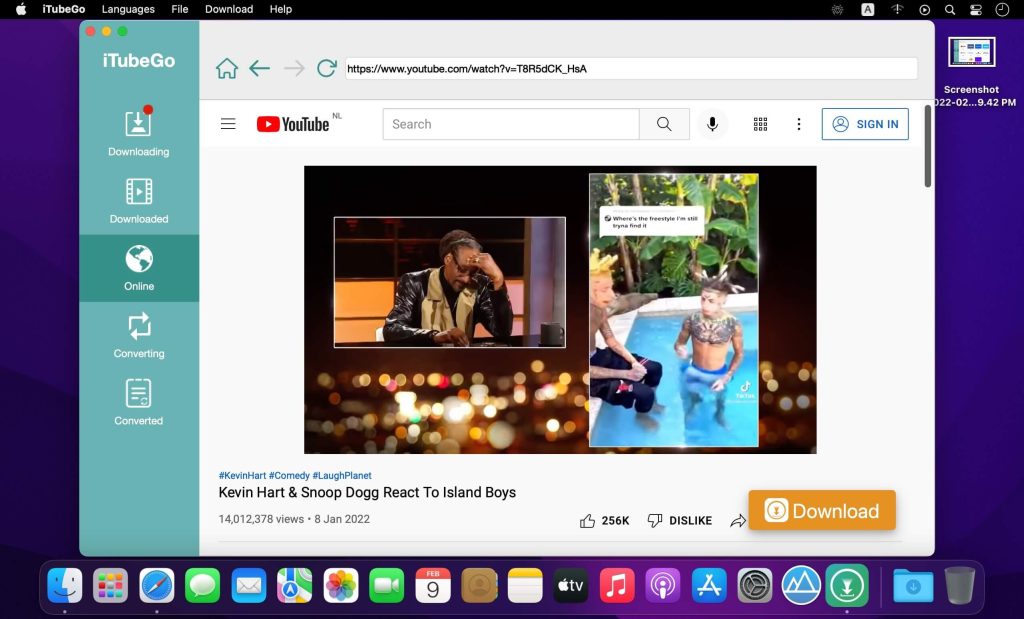Open the Download menu in the menu bar

[x=228, y=9]
